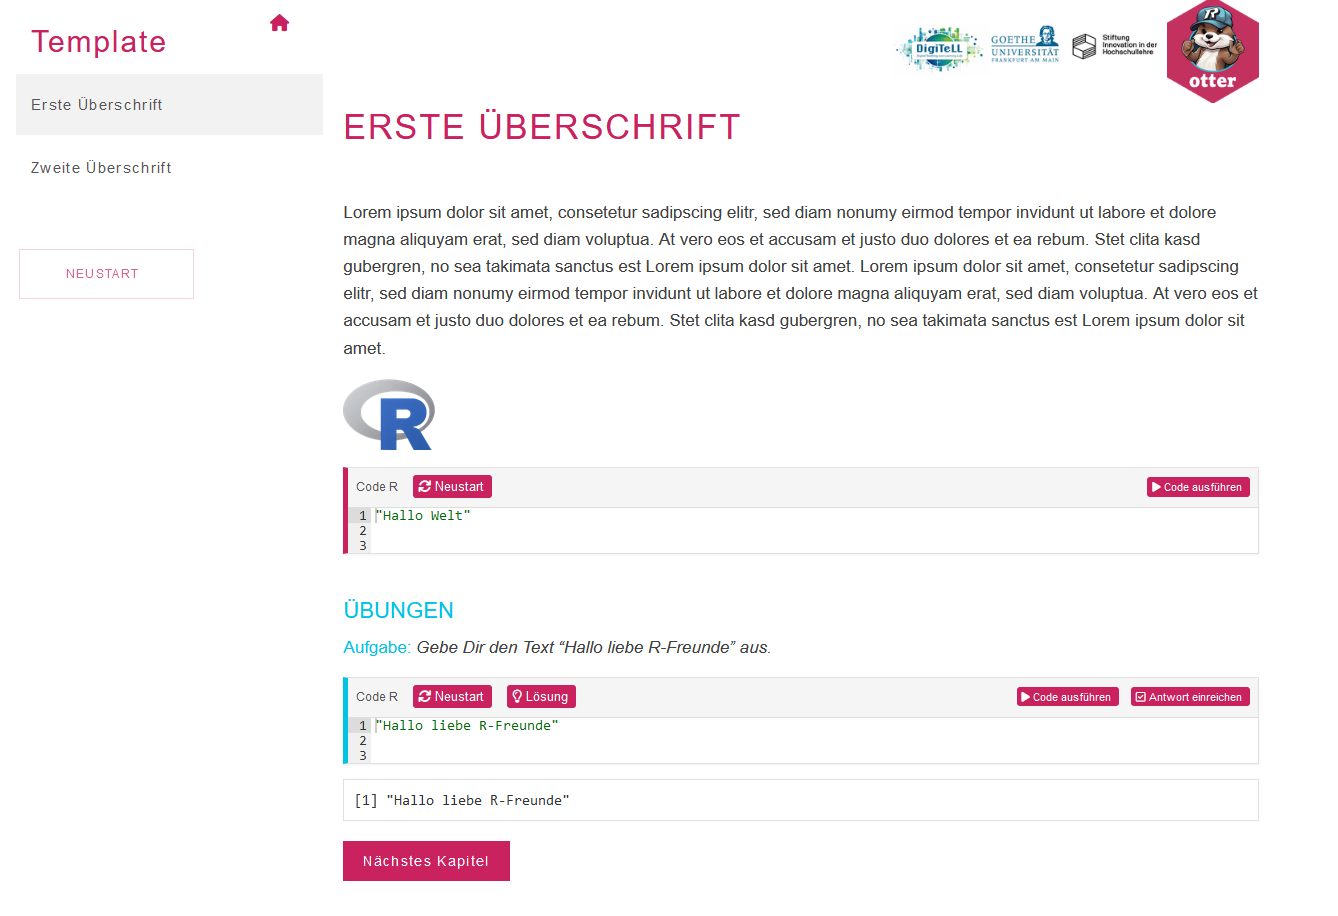Click the ÜBUNGEN heading
Viewport: 1338px width, 916px height.
398,610
